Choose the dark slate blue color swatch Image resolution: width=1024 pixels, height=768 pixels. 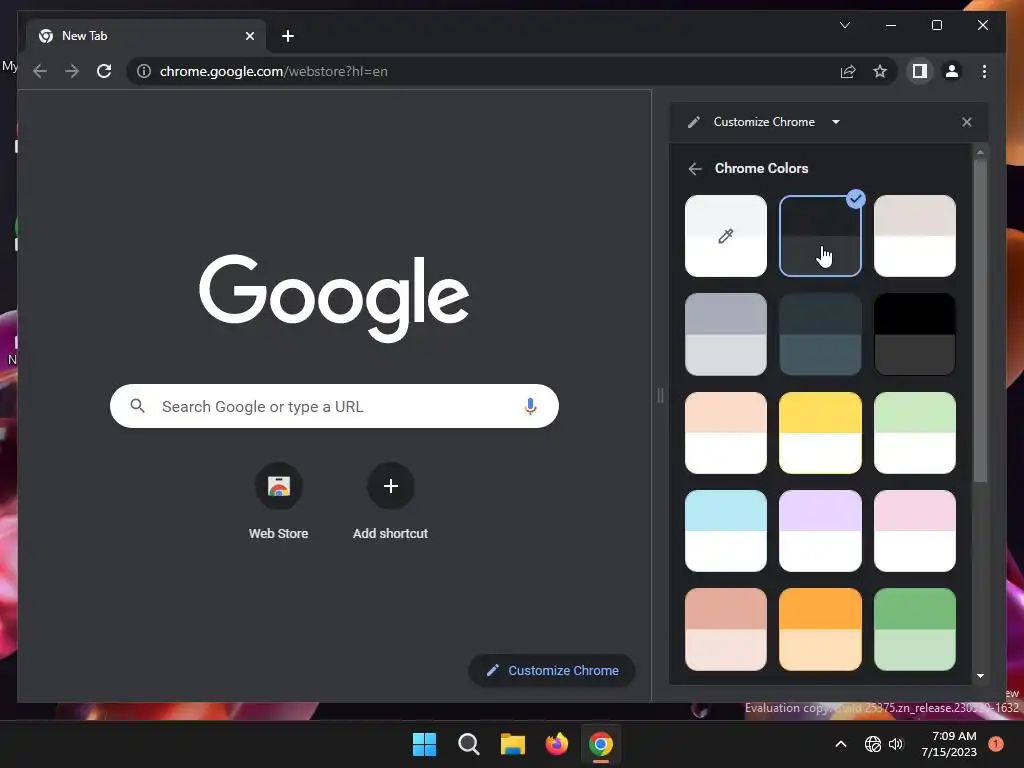tap(820, 334)
